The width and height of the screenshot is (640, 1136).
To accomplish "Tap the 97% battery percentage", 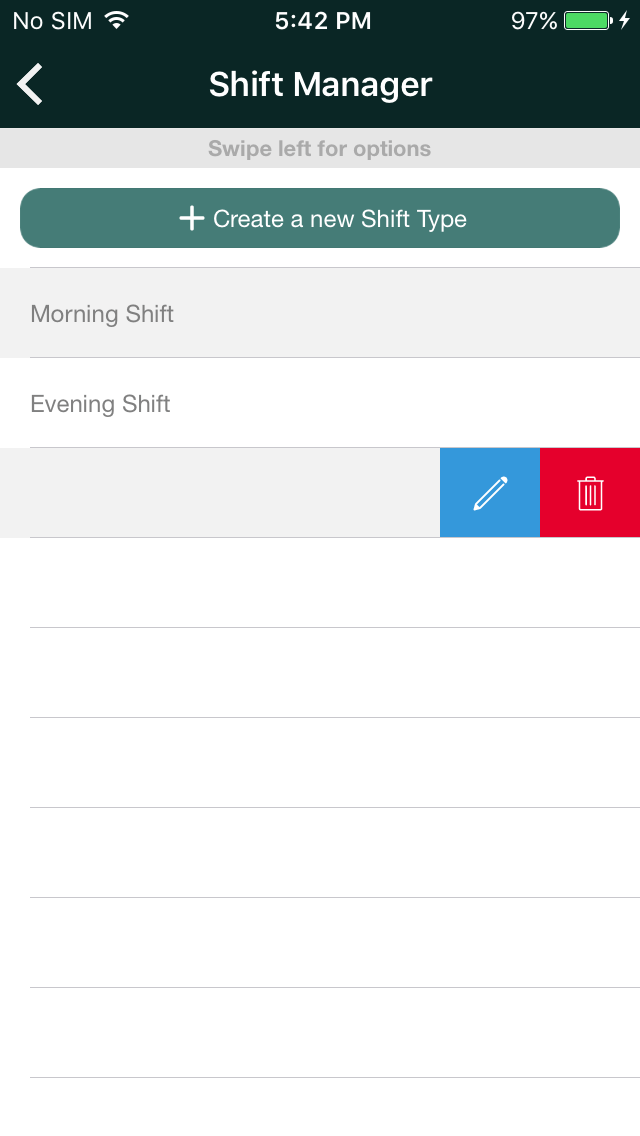I will click(x=533, y=21).
